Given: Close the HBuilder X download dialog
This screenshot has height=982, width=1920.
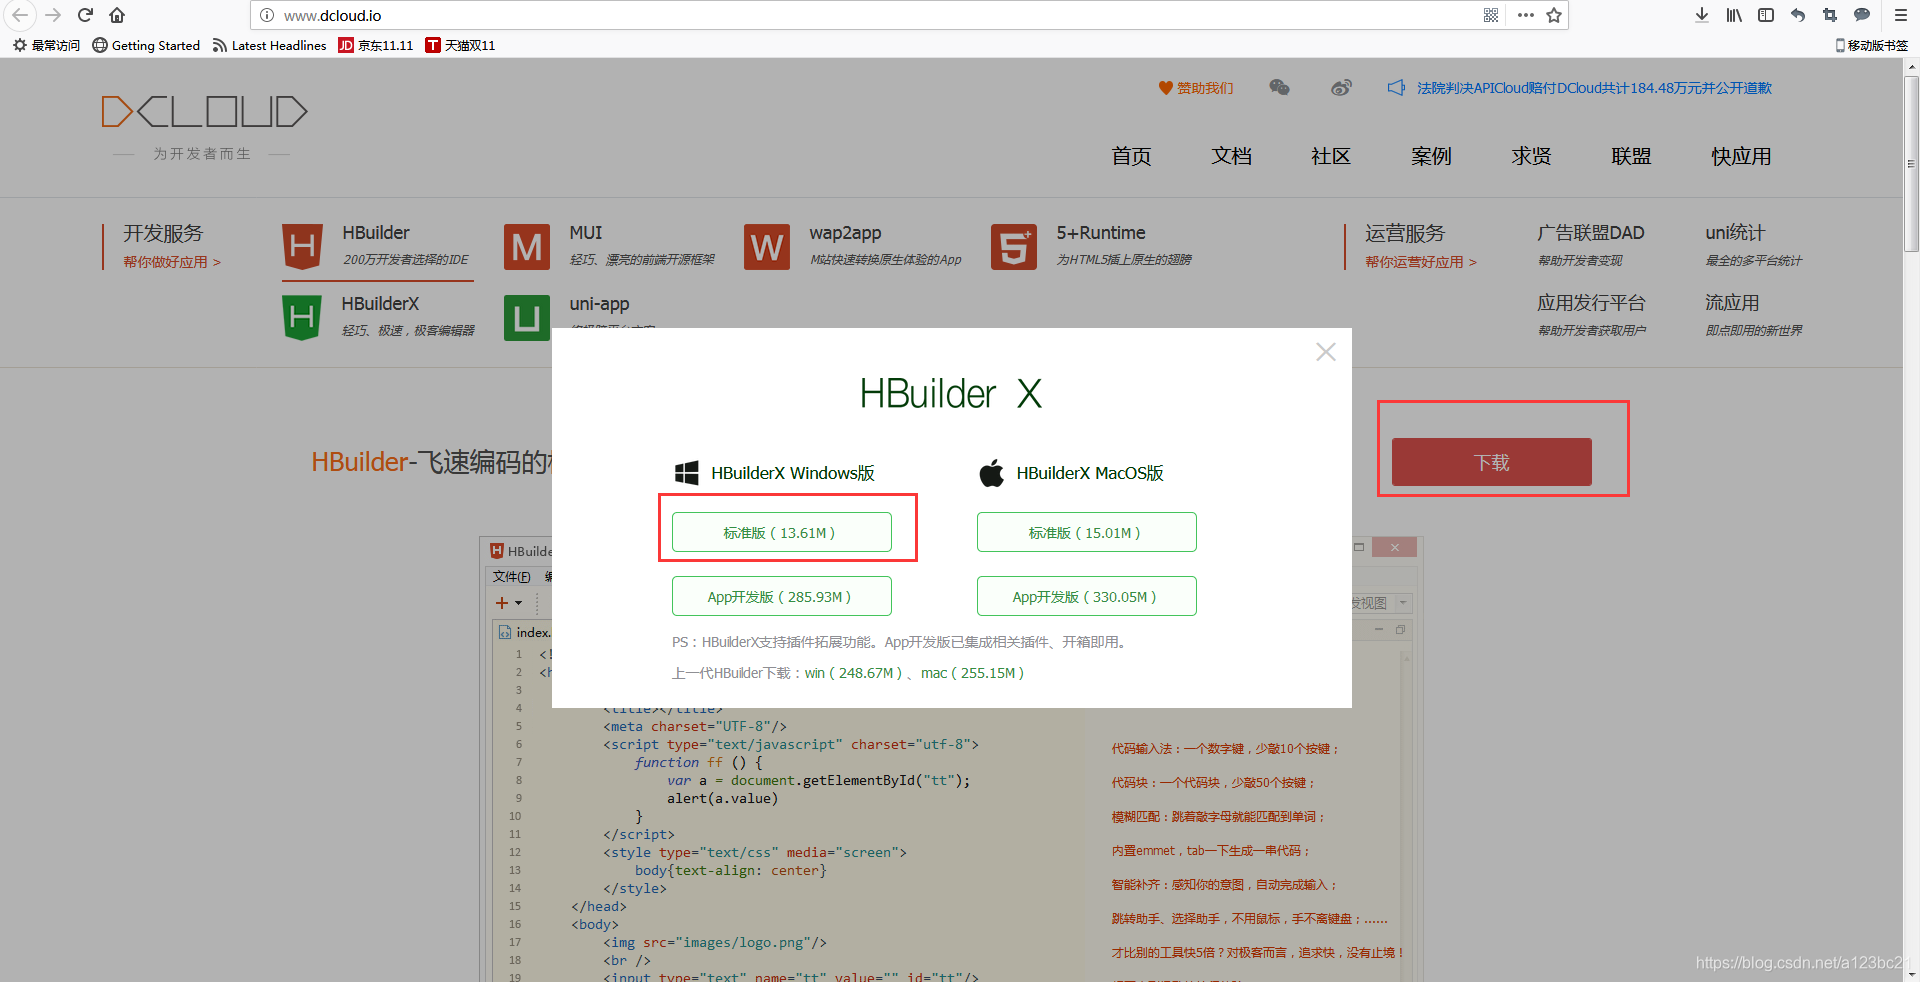Looking at the screenshot, I should [x=1326, y=352].
